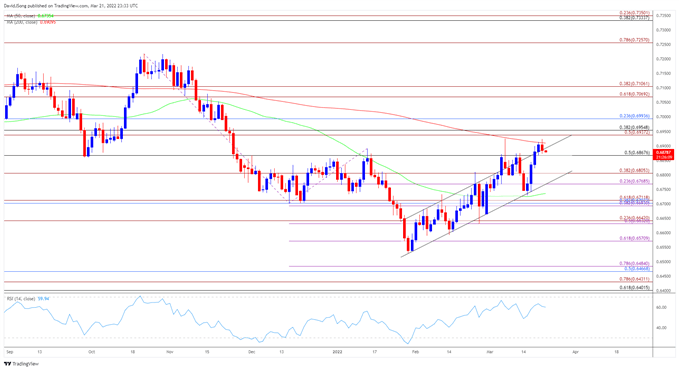Click the 0.618(0.64015) Fibonacci label
679x370 pixels.
click(634, 288)
